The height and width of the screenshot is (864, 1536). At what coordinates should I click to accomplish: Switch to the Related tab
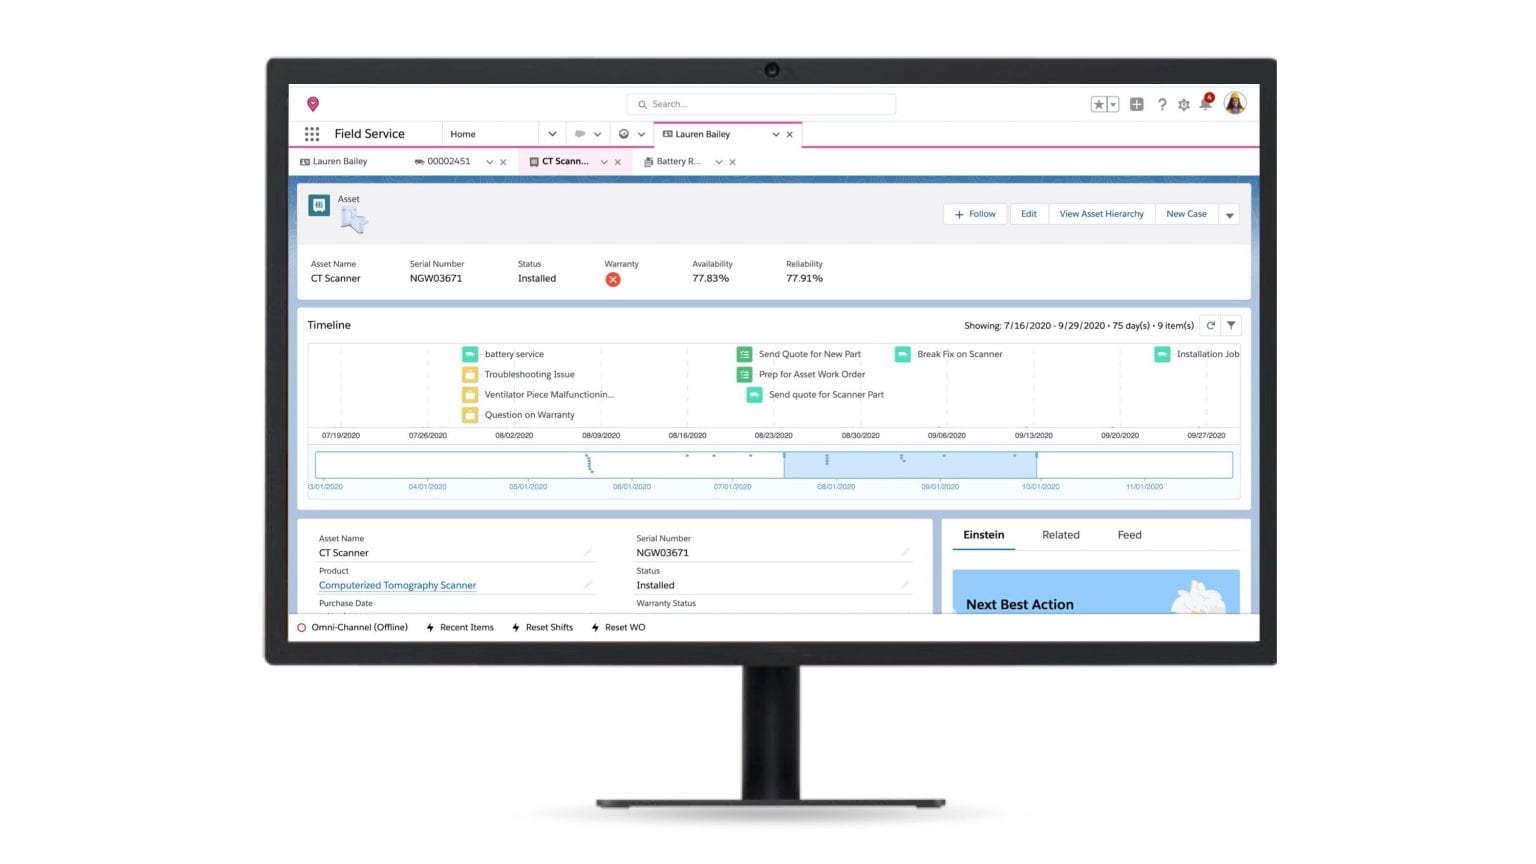click(x=1060, y=535)
